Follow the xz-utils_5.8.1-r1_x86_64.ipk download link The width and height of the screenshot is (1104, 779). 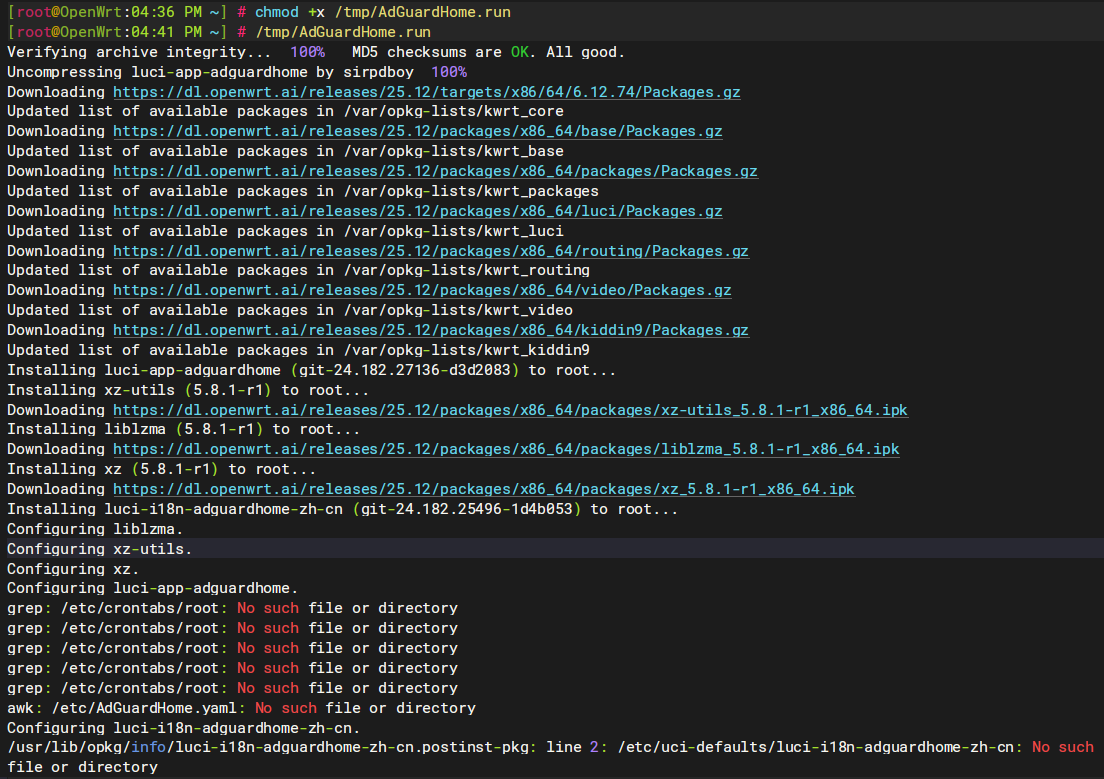(510, 410)
